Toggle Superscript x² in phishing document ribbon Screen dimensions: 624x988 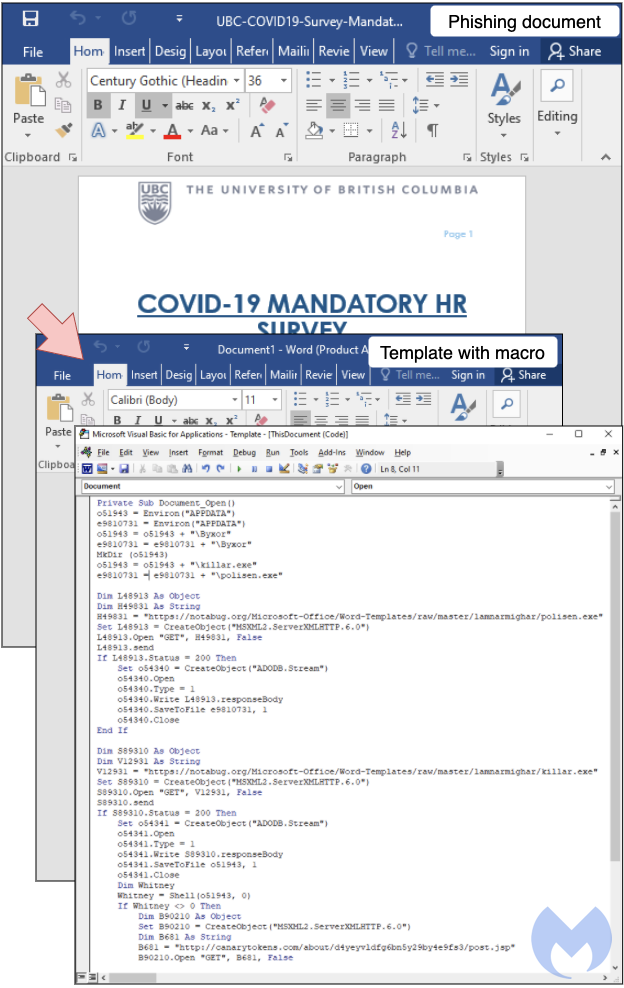(233, 105)
